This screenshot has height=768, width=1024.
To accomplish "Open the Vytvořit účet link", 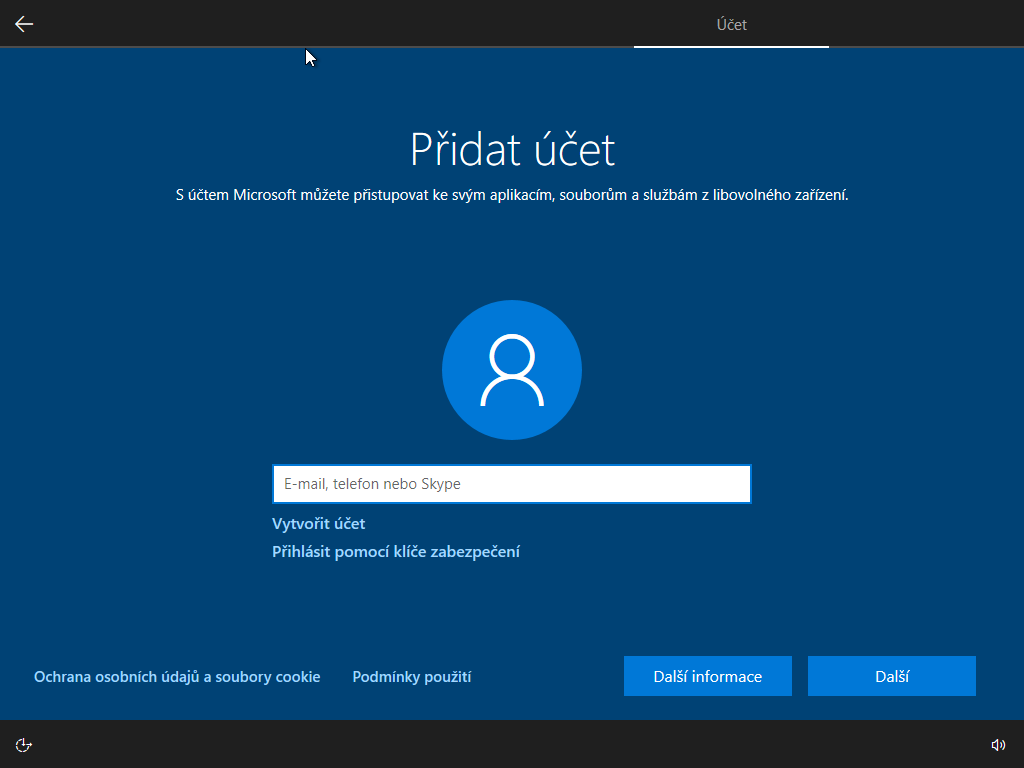I will pyautogui.click(x=318, y=524).
